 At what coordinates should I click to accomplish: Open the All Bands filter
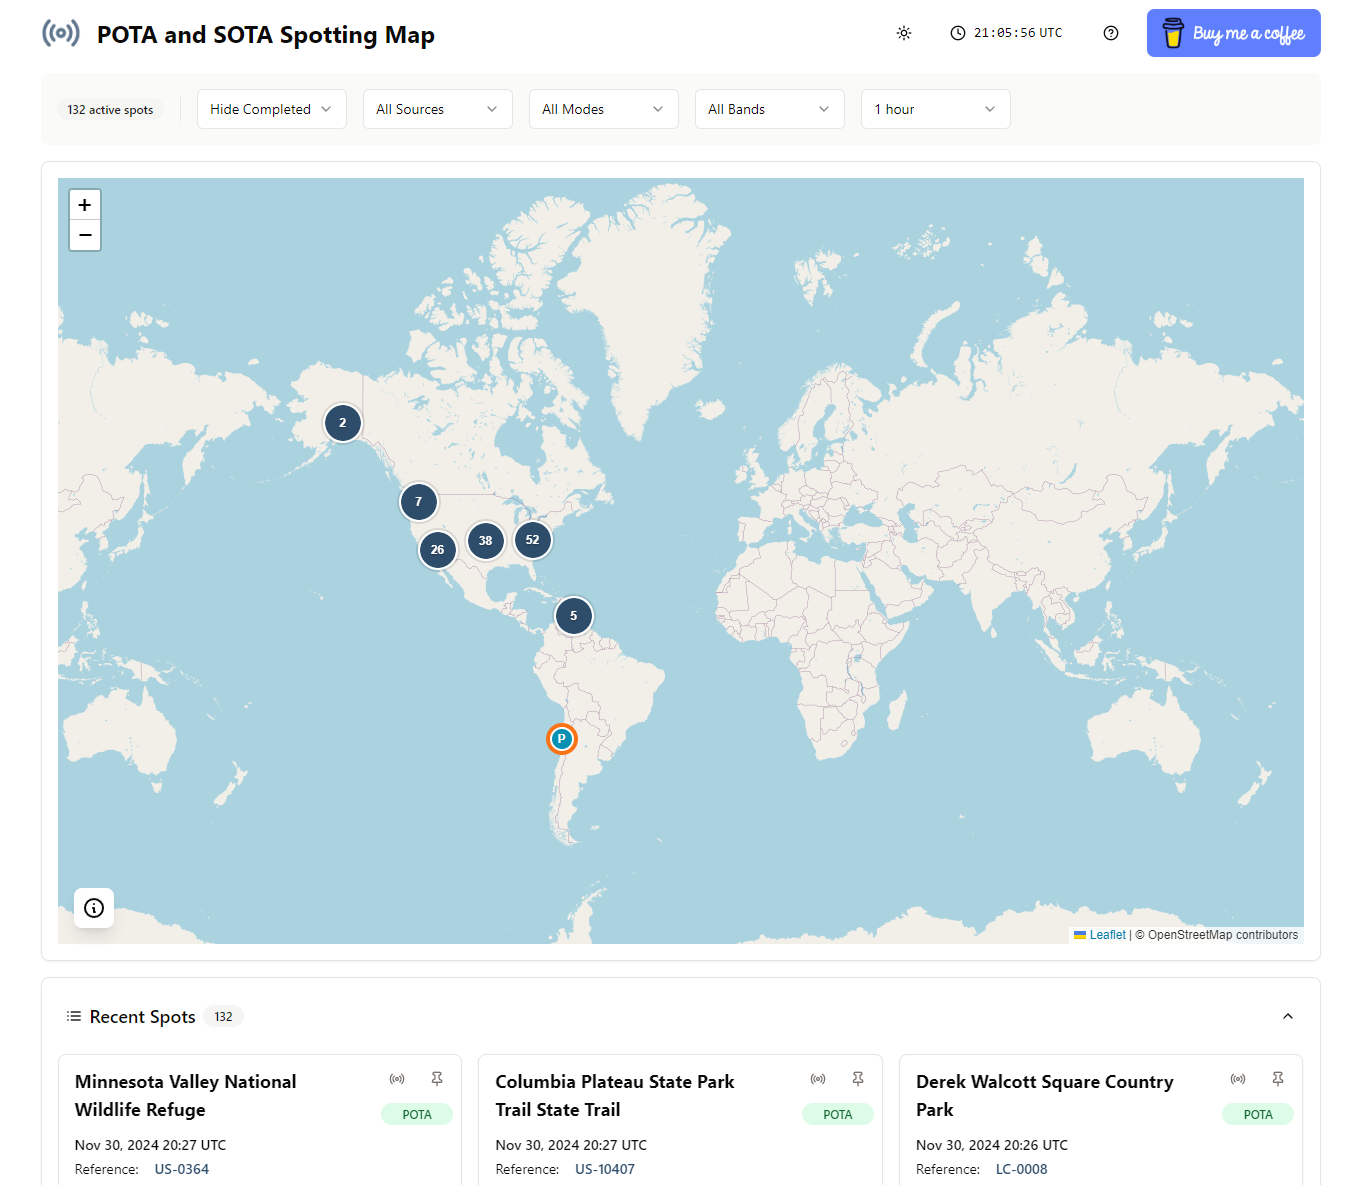pos(769,109)
